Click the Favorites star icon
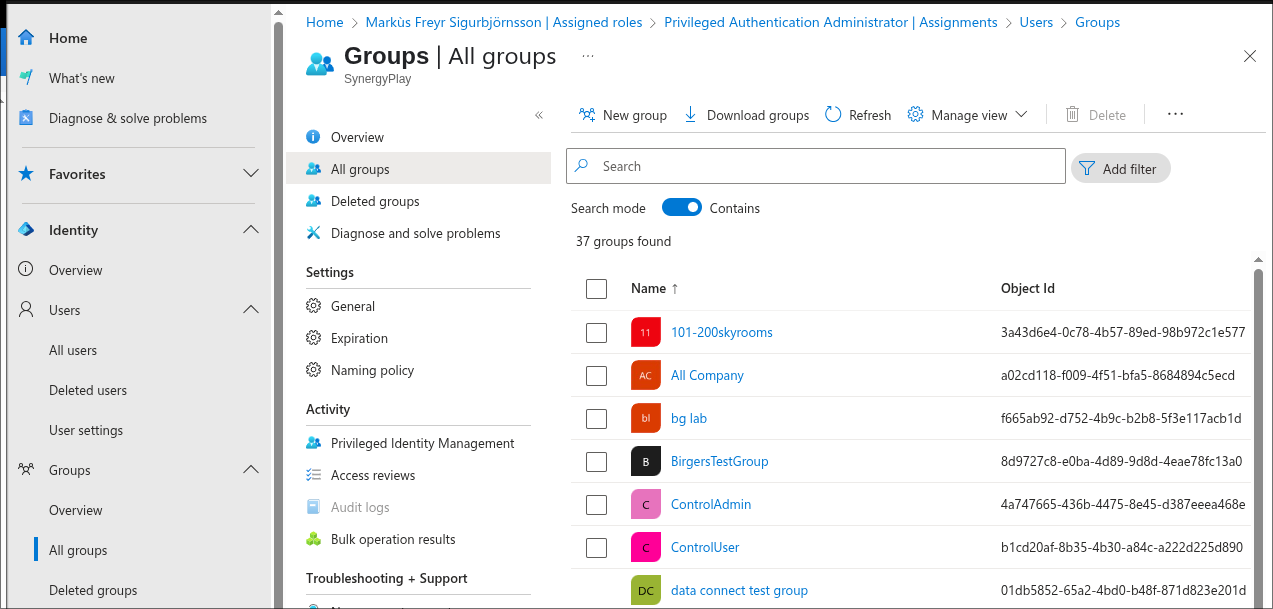Image resolution: width=1273 pixels, height=609 pixels. [x=27, y=174]
